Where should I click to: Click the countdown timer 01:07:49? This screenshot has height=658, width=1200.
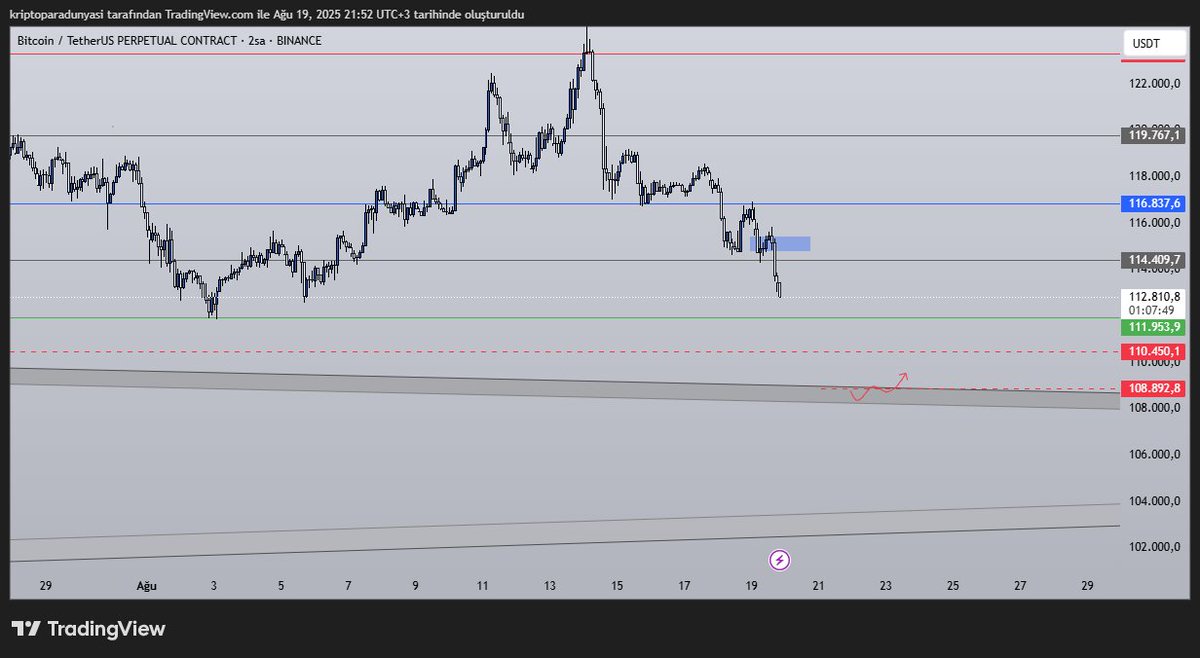click(1152, 310)
